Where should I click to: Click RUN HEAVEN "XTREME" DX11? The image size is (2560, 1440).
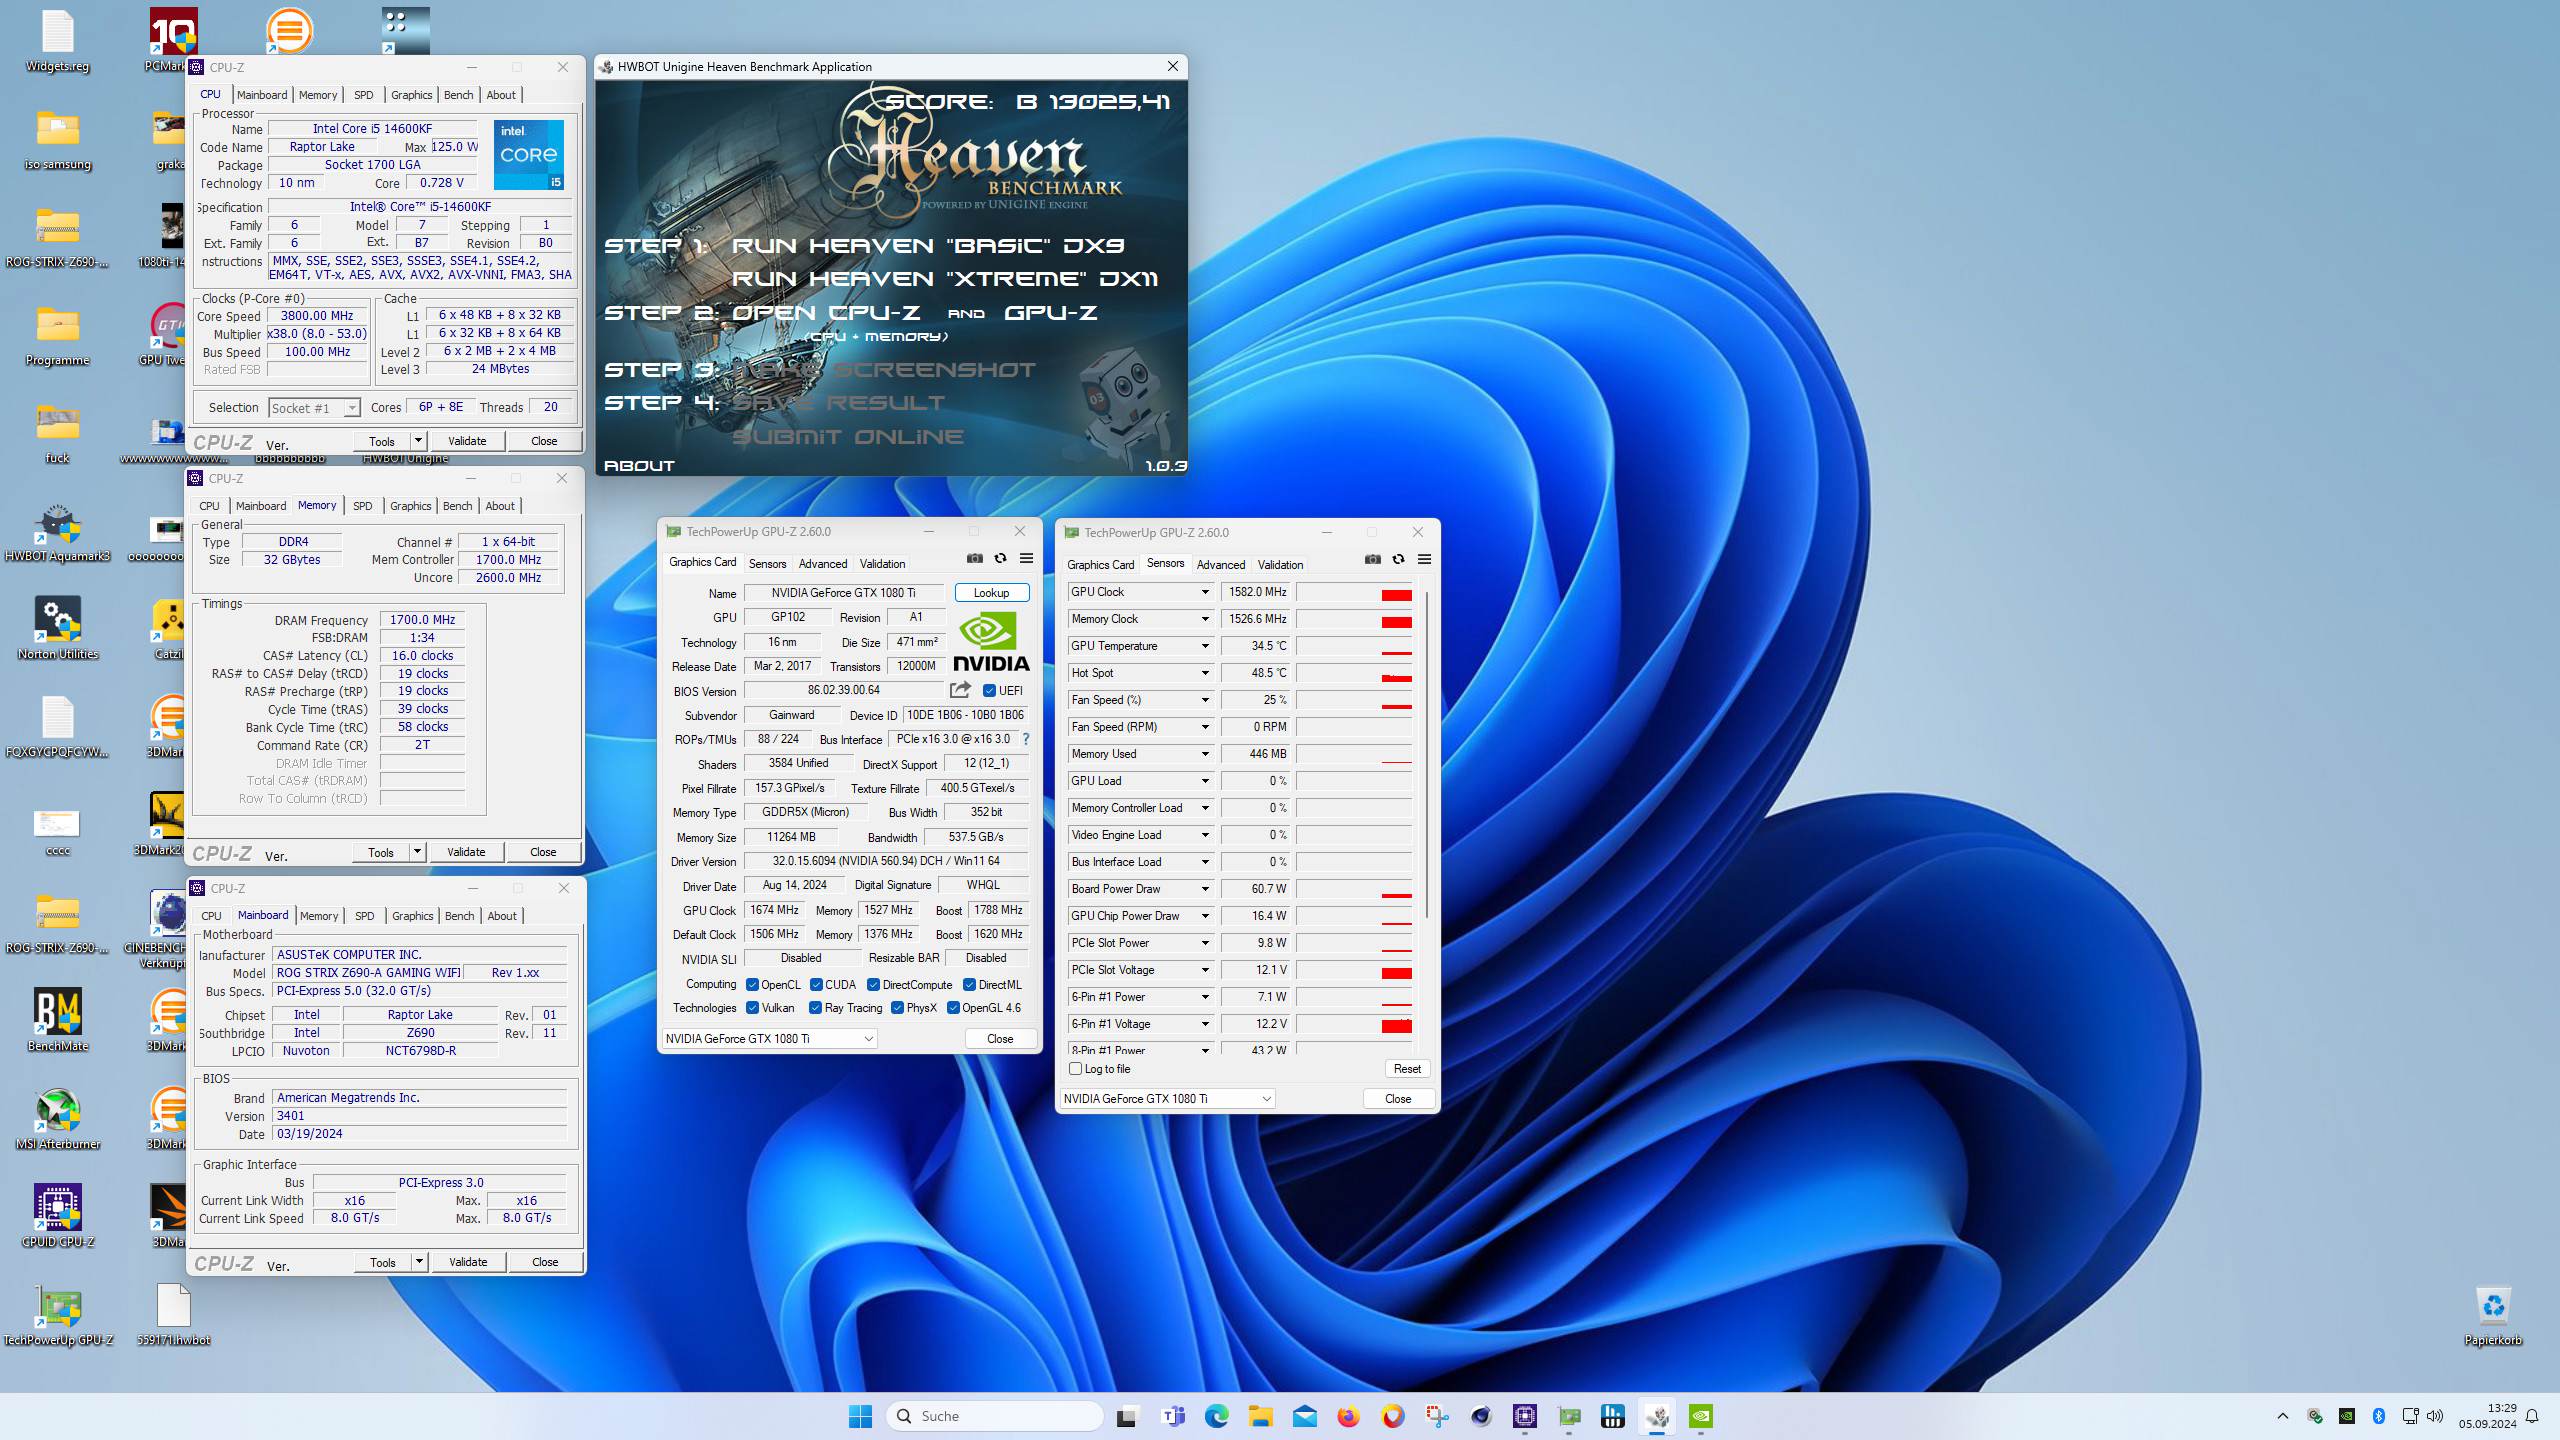(x=945, y=279)
